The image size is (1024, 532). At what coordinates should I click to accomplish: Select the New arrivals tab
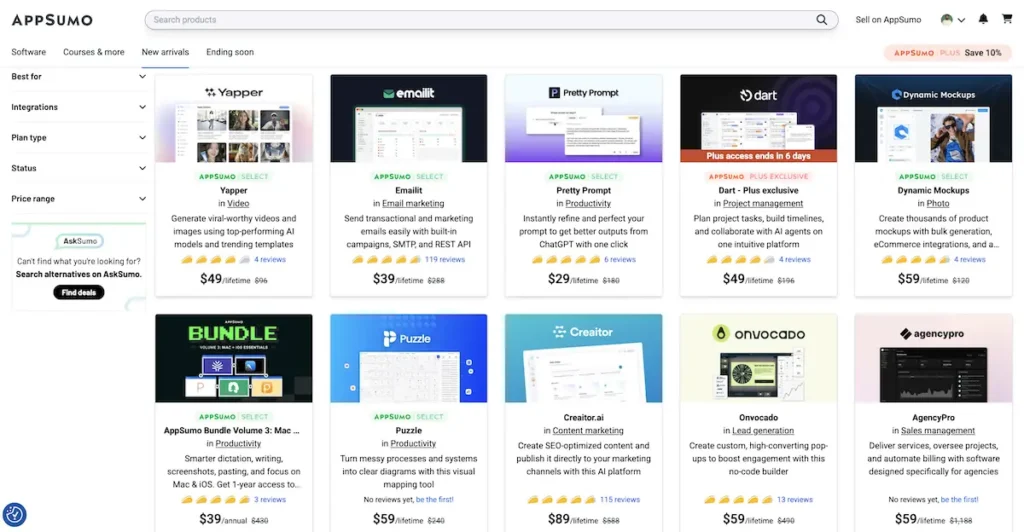click(165, 52)
